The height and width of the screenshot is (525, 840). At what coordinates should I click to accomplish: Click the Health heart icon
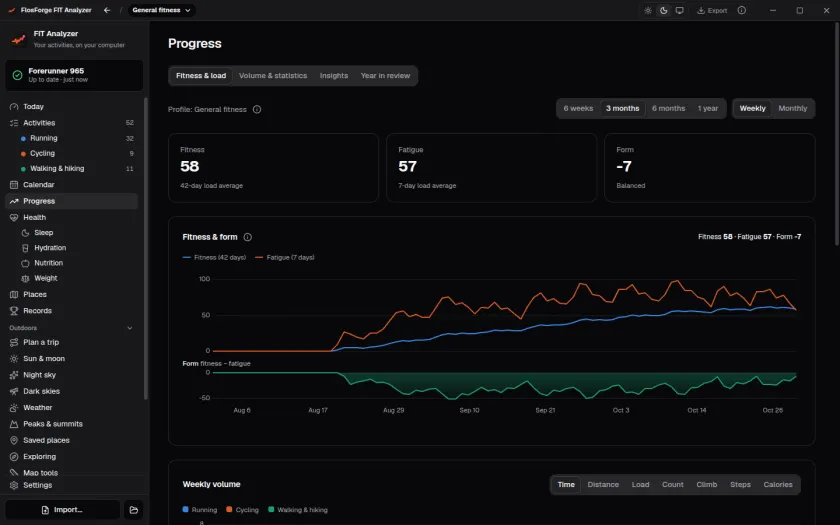click(14, 218)
